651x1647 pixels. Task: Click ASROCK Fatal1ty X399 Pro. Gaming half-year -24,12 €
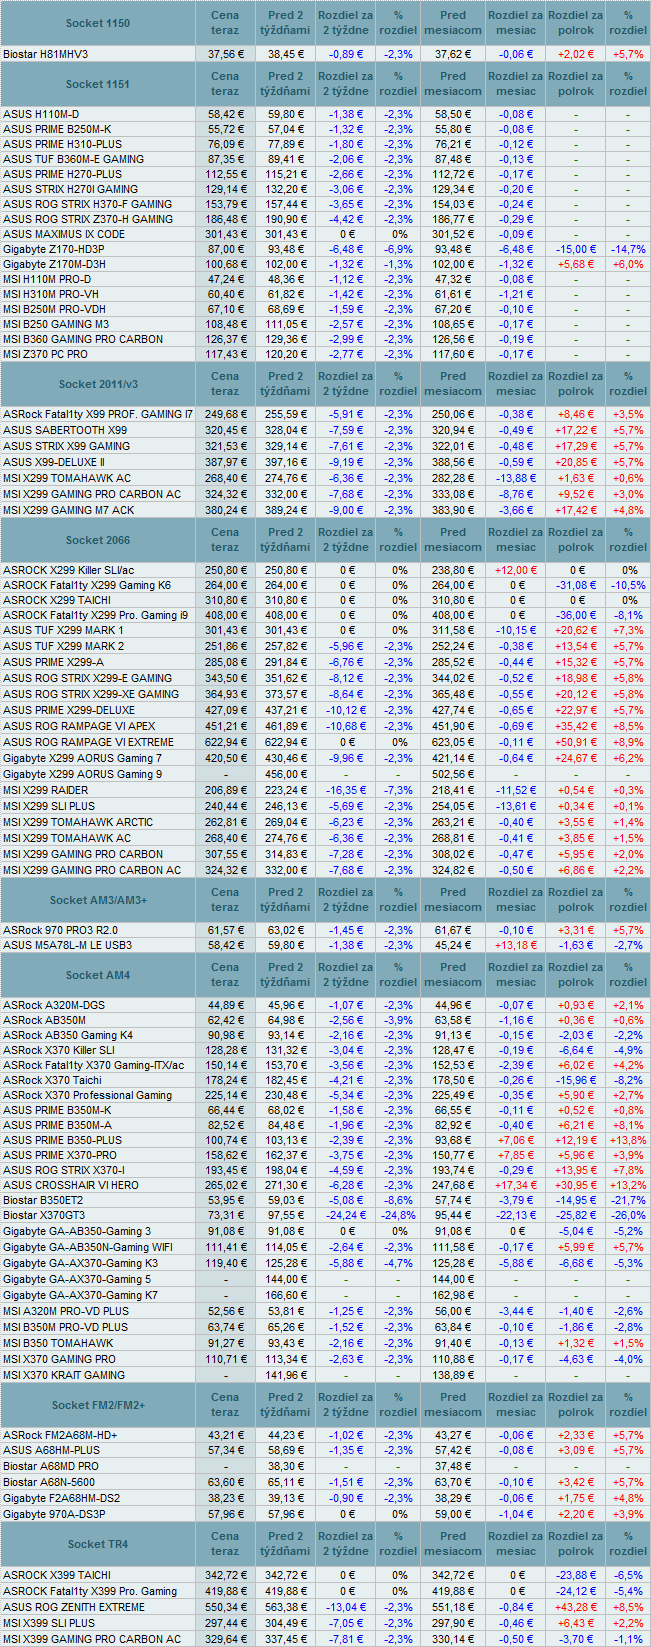(576, 1590)
